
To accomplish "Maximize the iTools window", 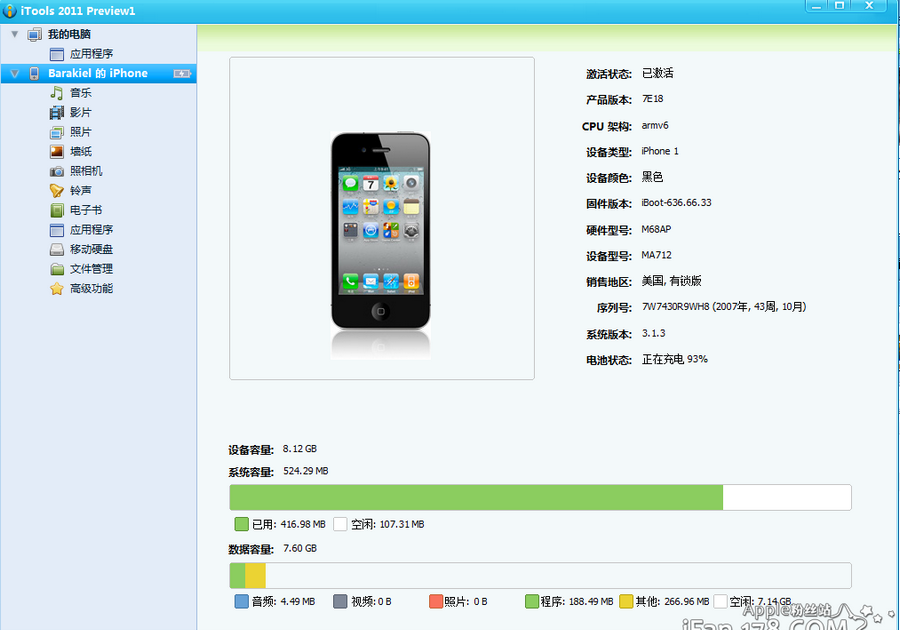I will (x=840, y=6).
